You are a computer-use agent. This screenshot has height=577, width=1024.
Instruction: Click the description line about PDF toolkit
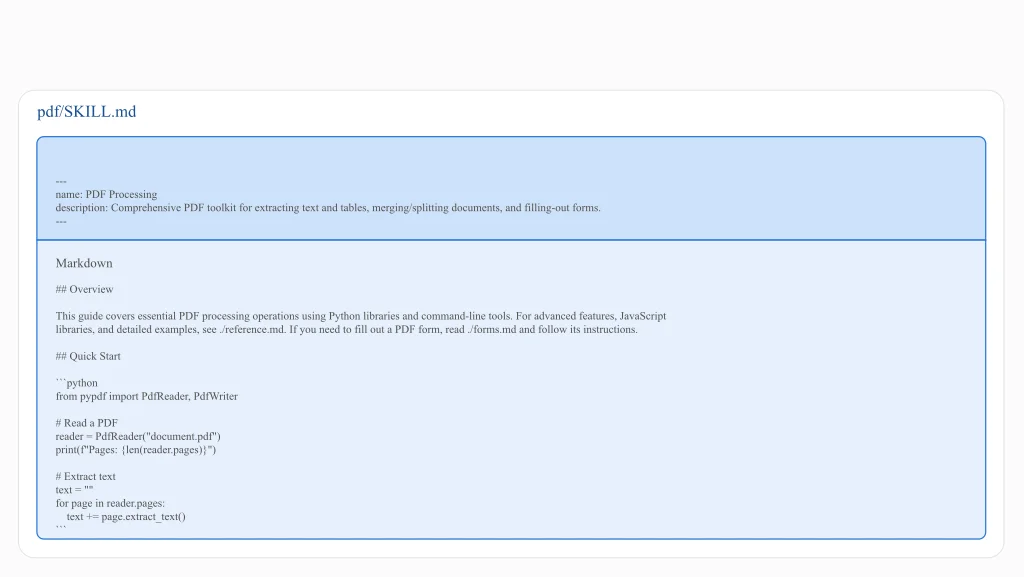(328, 208)
